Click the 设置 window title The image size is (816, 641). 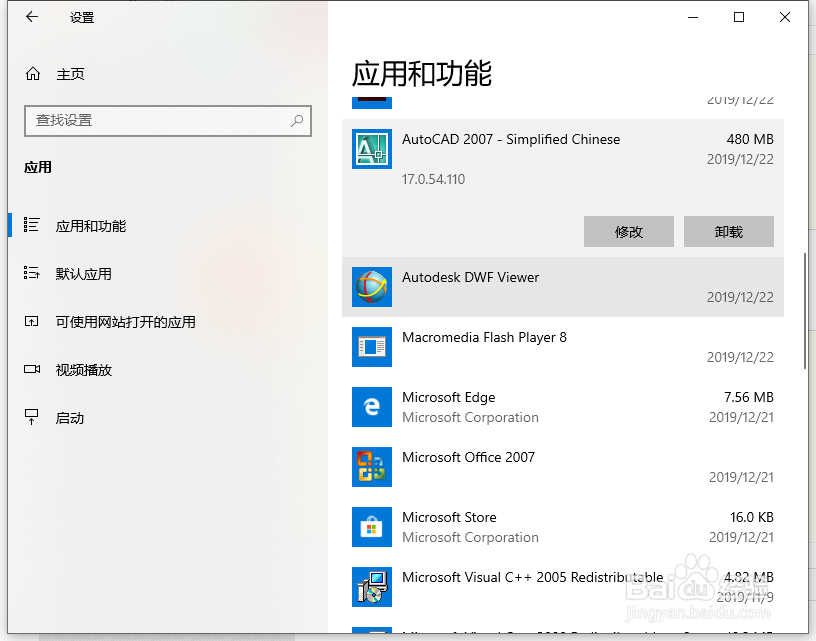(x=82, y=18)
